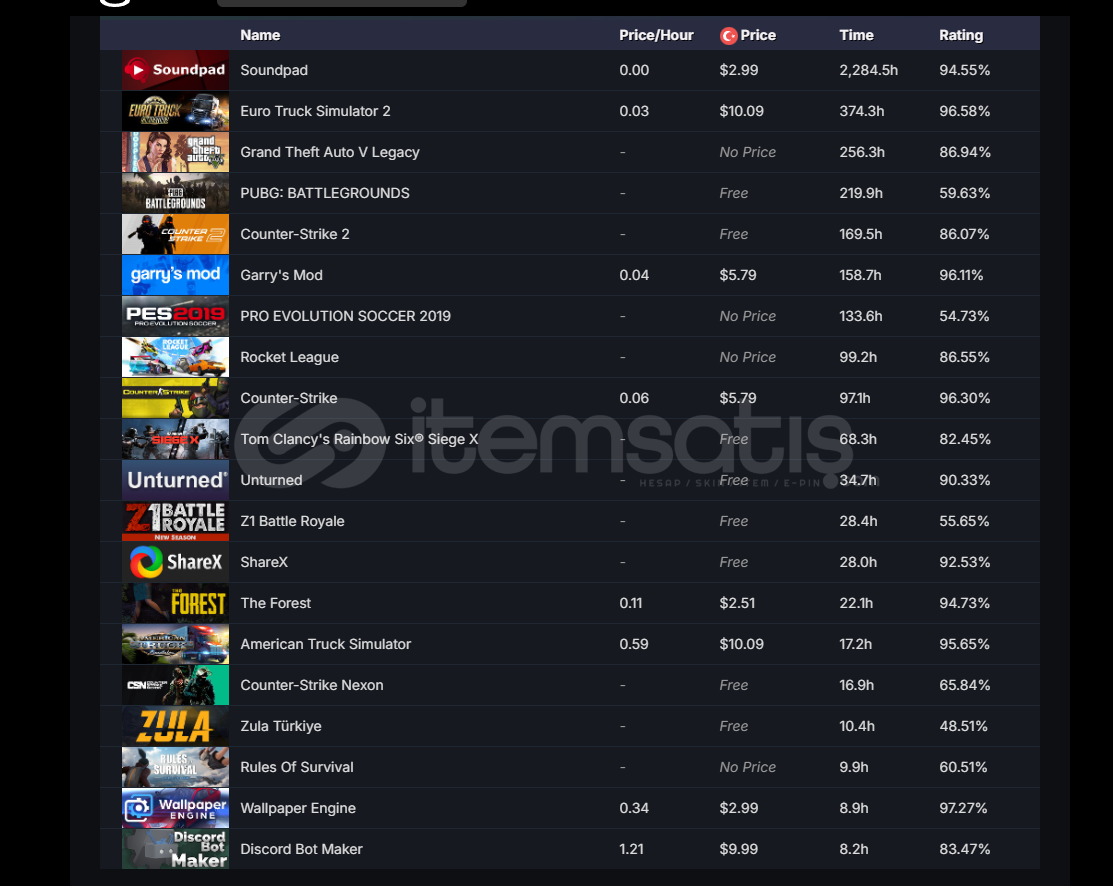Select the Euro Truck Simulator 2 name

315,111
